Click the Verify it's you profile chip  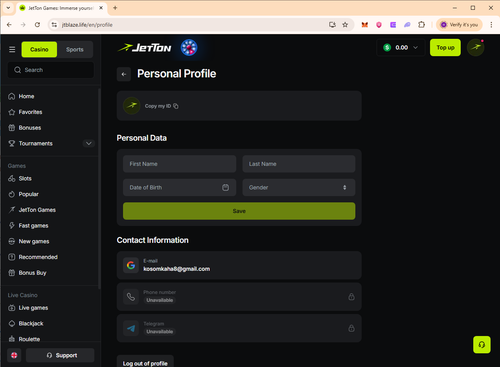459,25
